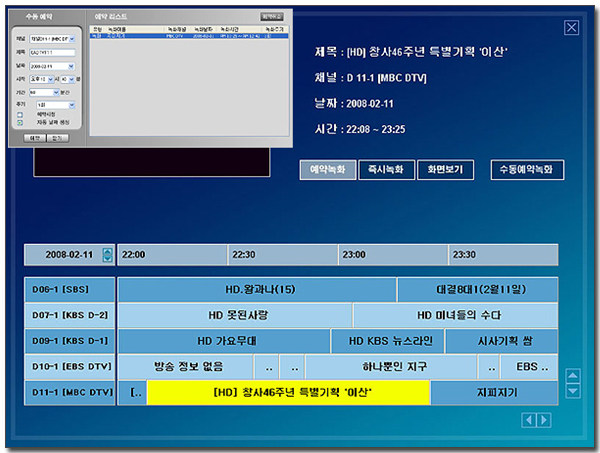Viewport: 600px width, 453px height.
Task: Click the 22:30 time header
Action: (283, 255)
